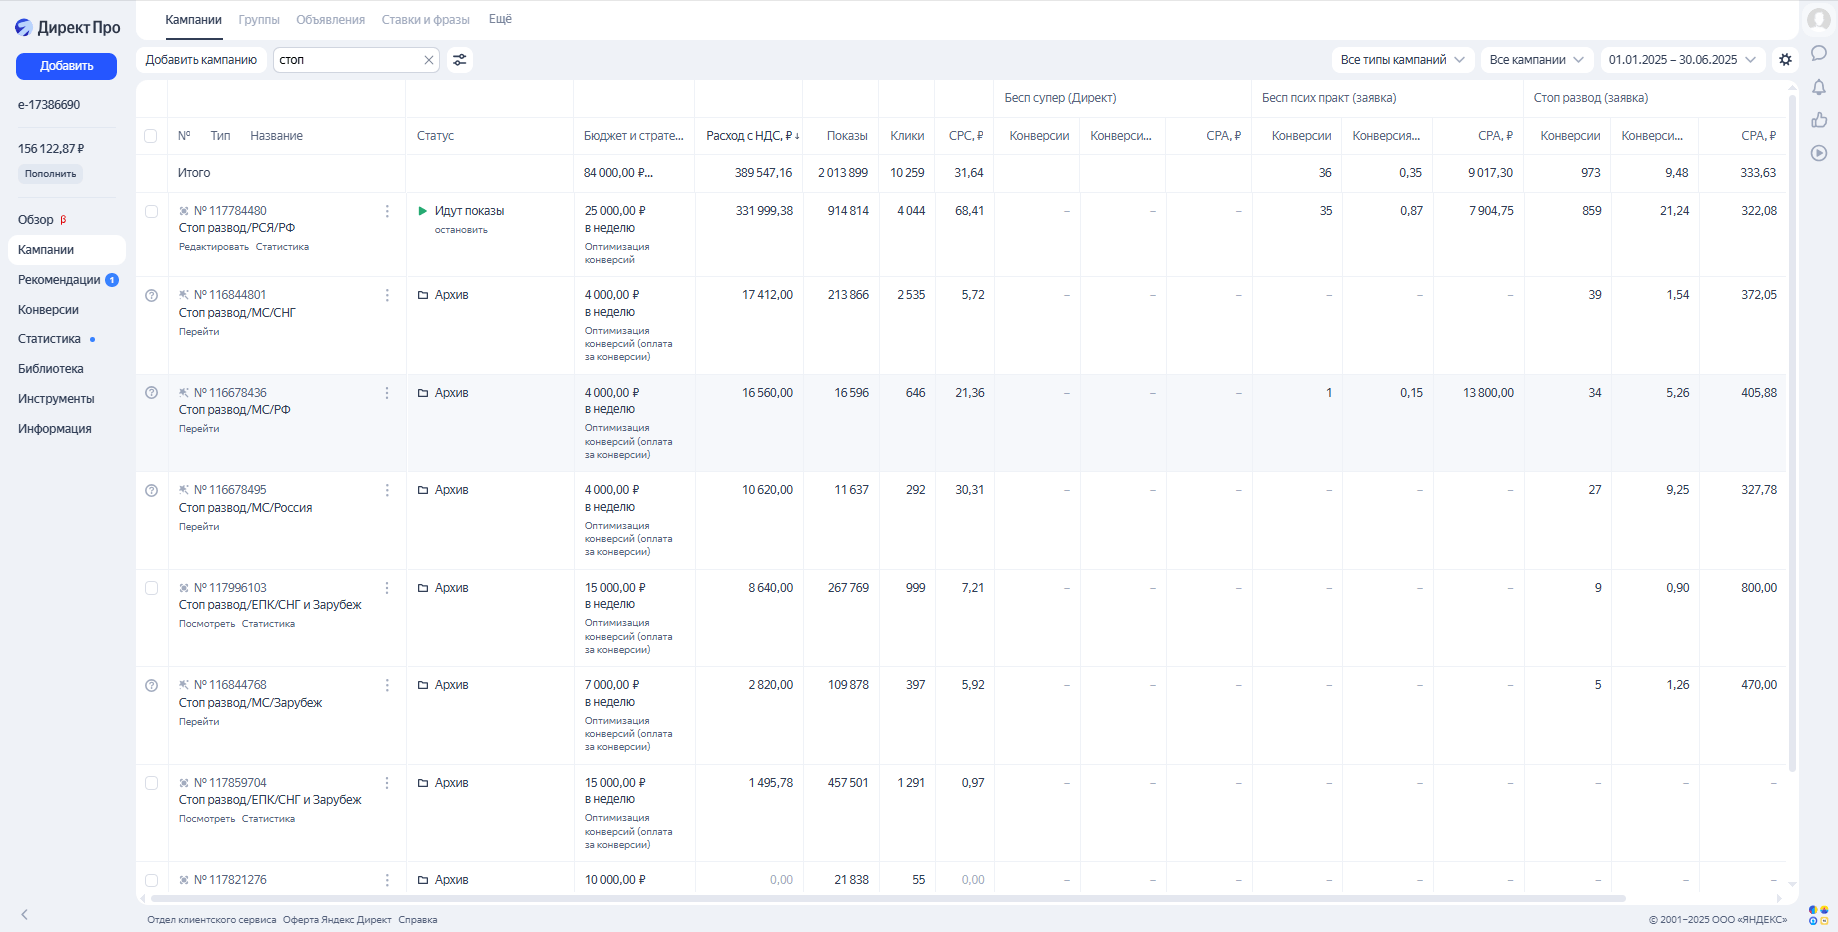The height and width of the screenshot is (932, 1838).
Task: Click the thumbs-up feedback icon
Action: [1819, 120]
